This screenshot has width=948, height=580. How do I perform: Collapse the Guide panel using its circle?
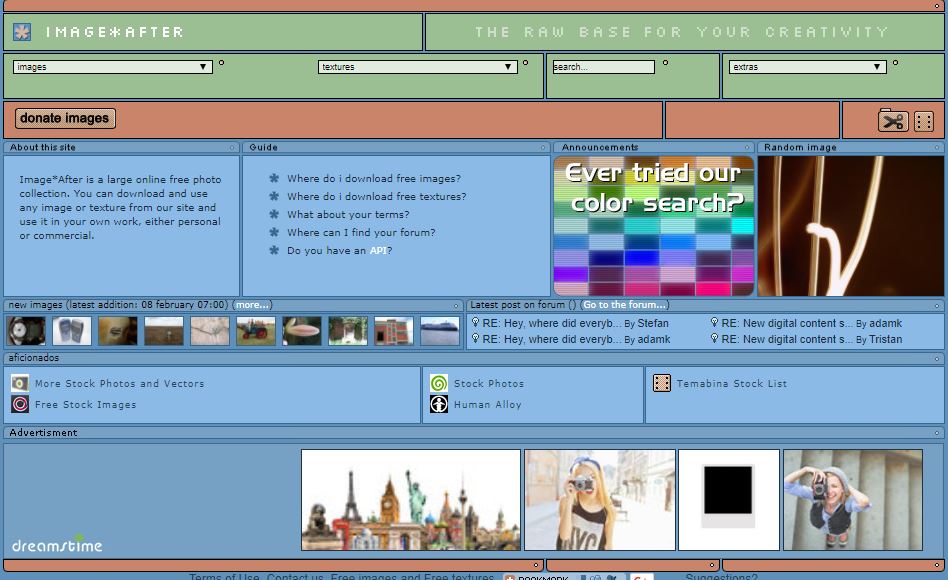coord(543,148)
